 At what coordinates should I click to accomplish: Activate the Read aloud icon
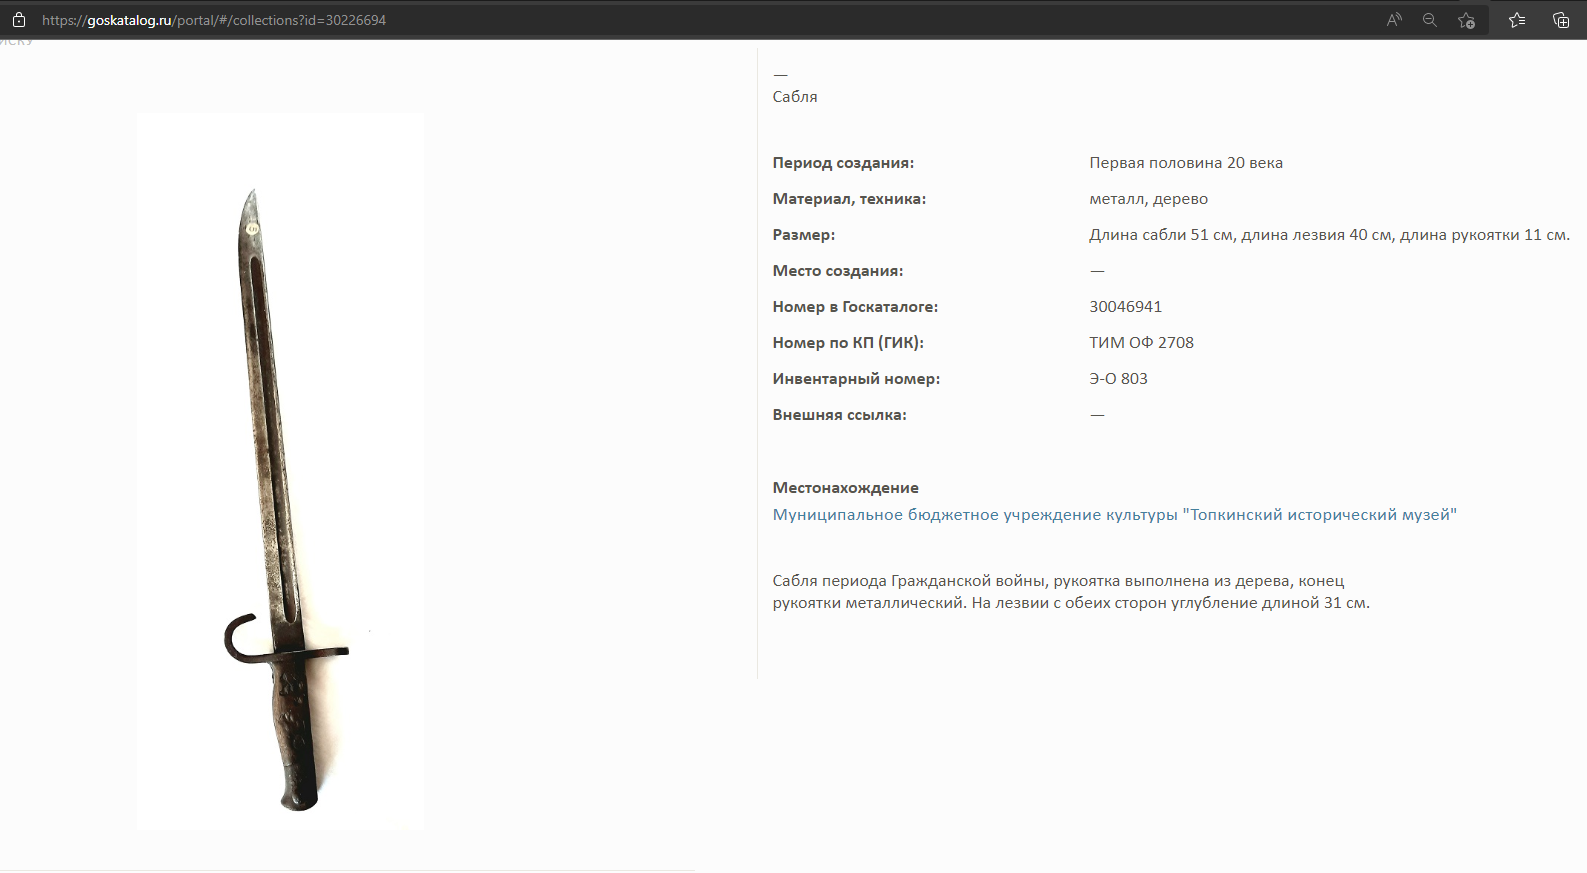[x=1394, y=20]
